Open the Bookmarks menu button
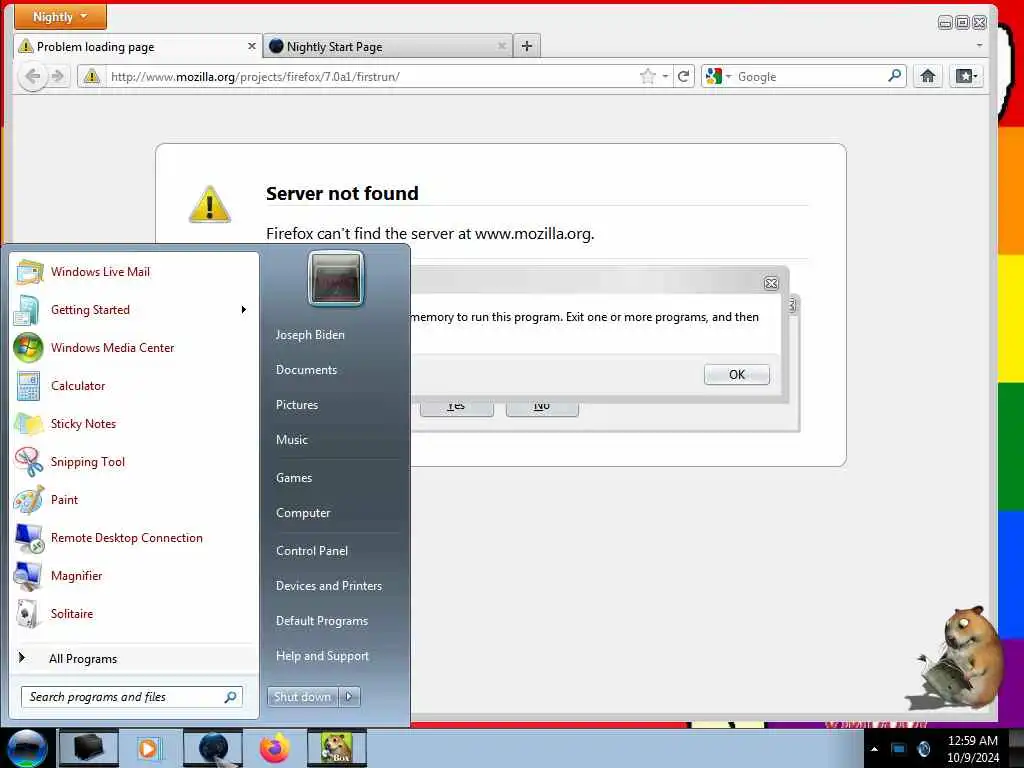The image size is (1024, 768). [967, 76]
